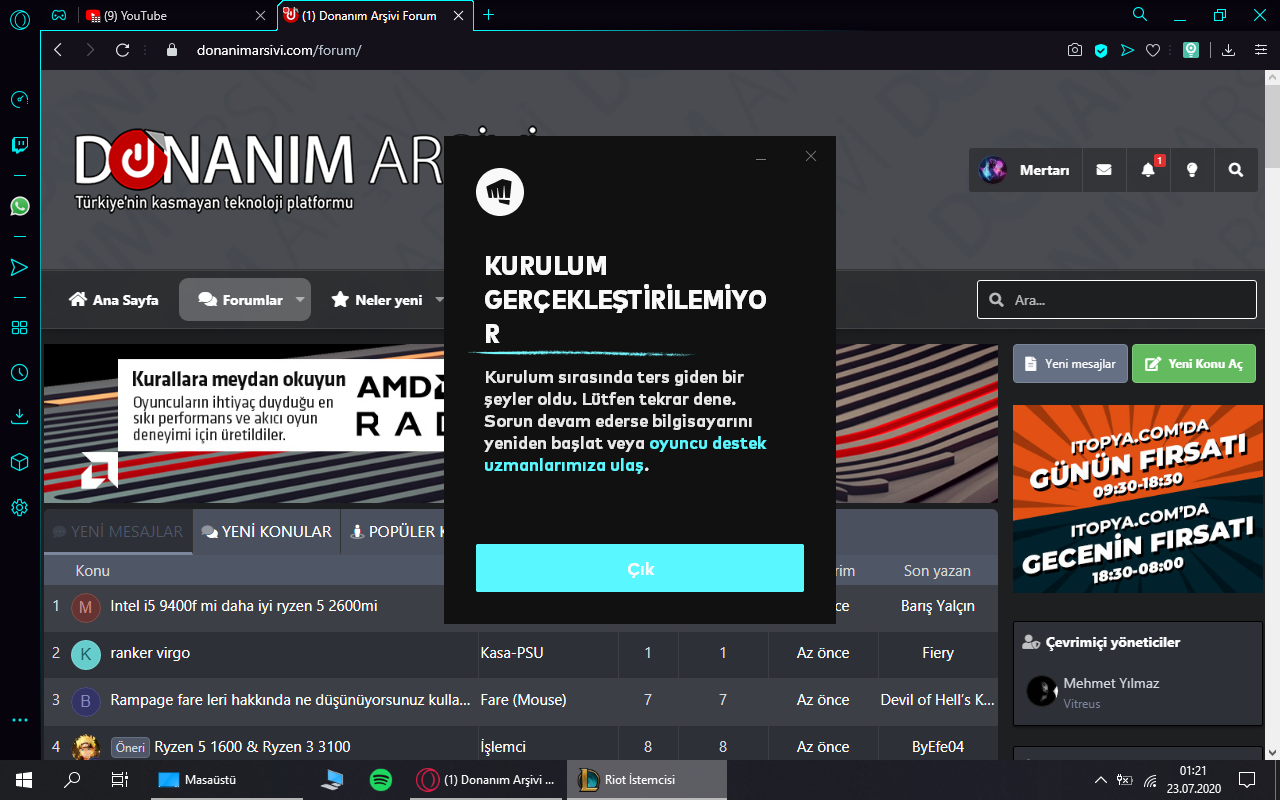Screen dimensions: 1280x800
Task: Switch to the YENİ MESAJLAR tab
Action: point(118,532)
